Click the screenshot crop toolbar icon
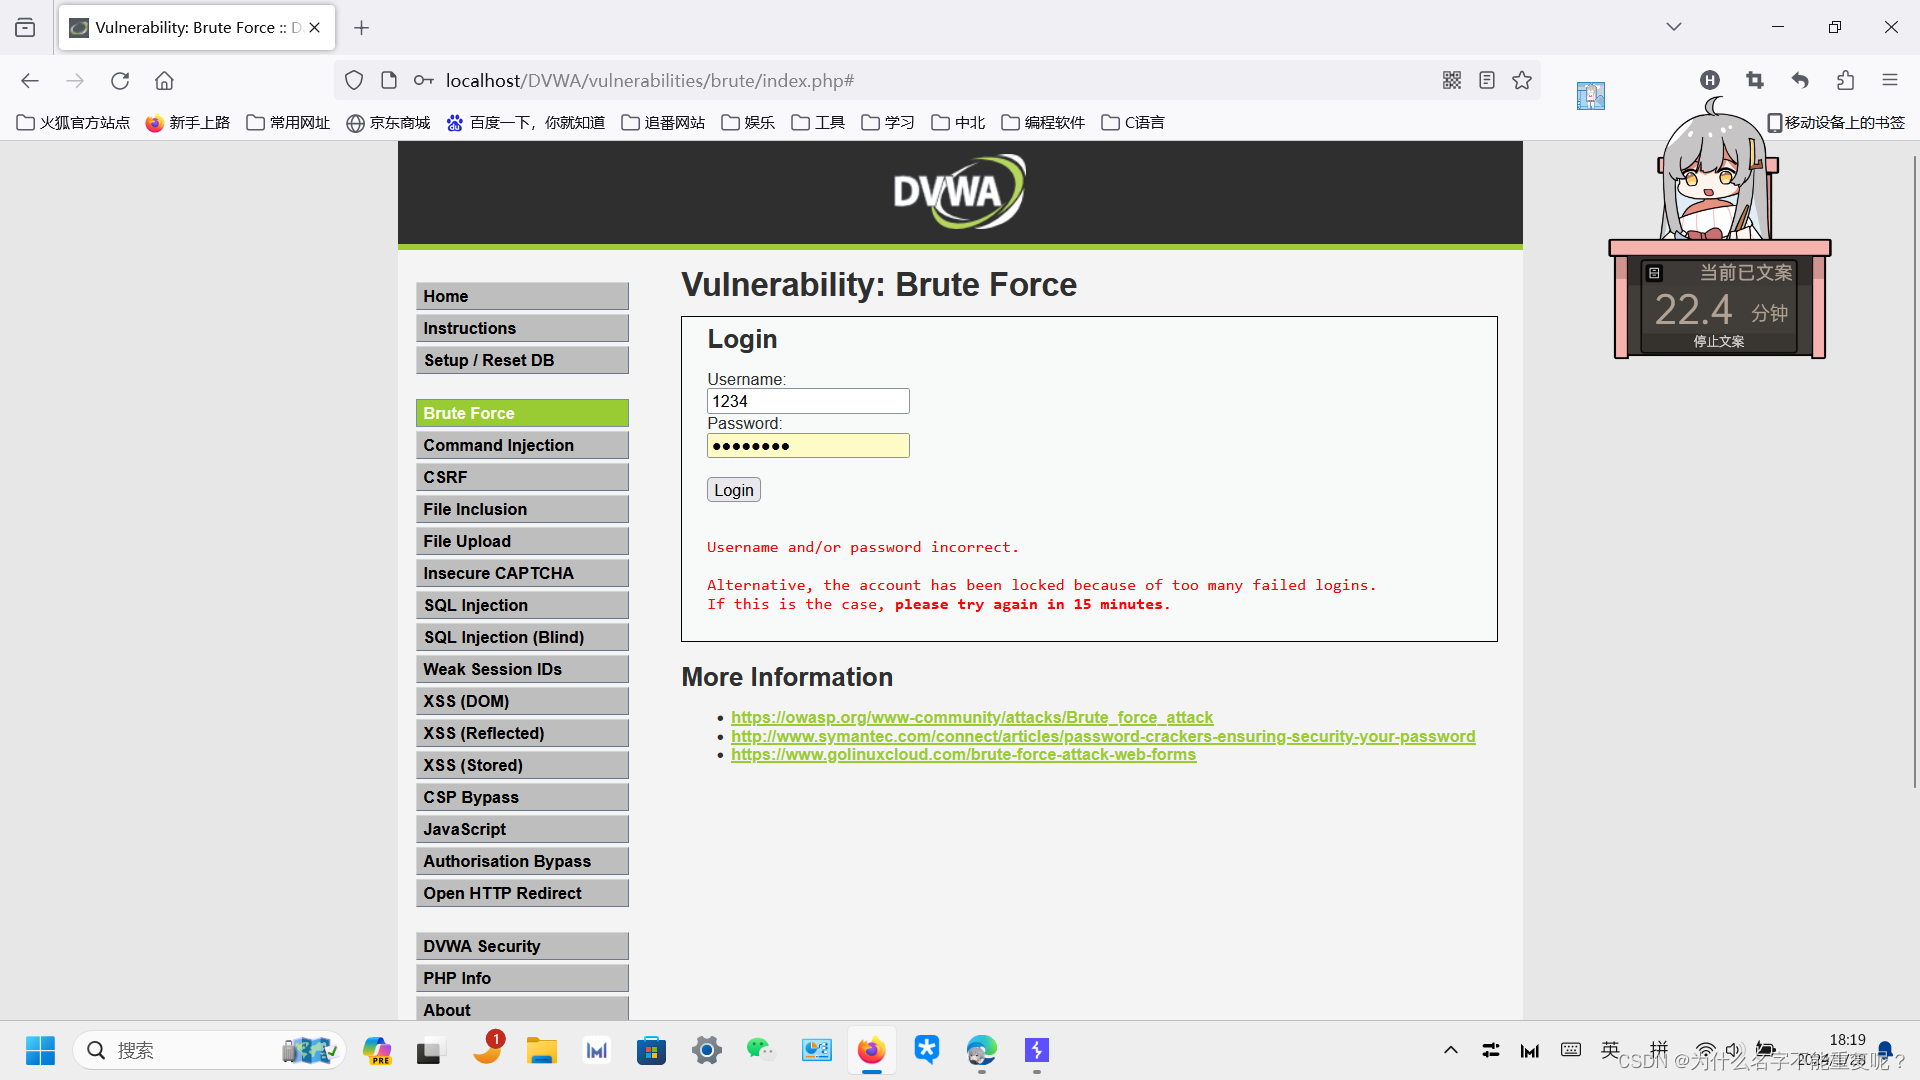Image resolution: width=1920 pixels, height=1080 pixels. point(1755,81)
